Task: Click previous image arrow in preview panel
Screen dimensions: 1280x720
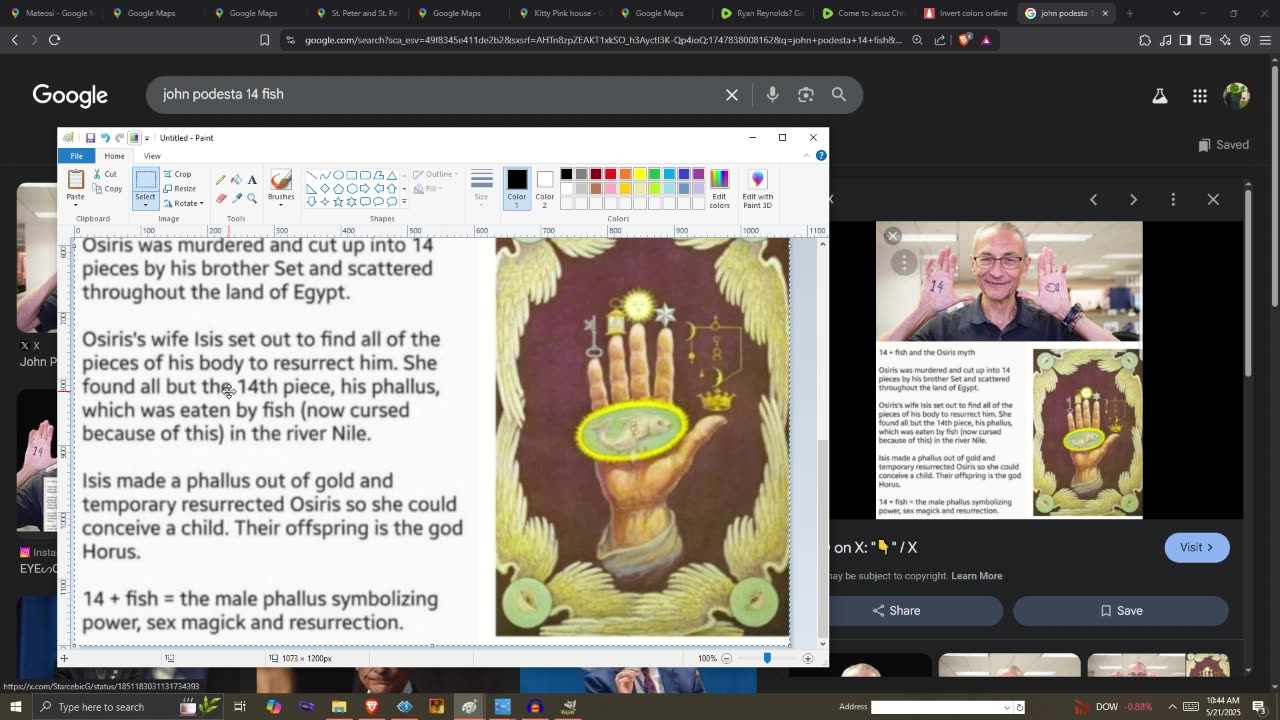Action: [1093, 199]
